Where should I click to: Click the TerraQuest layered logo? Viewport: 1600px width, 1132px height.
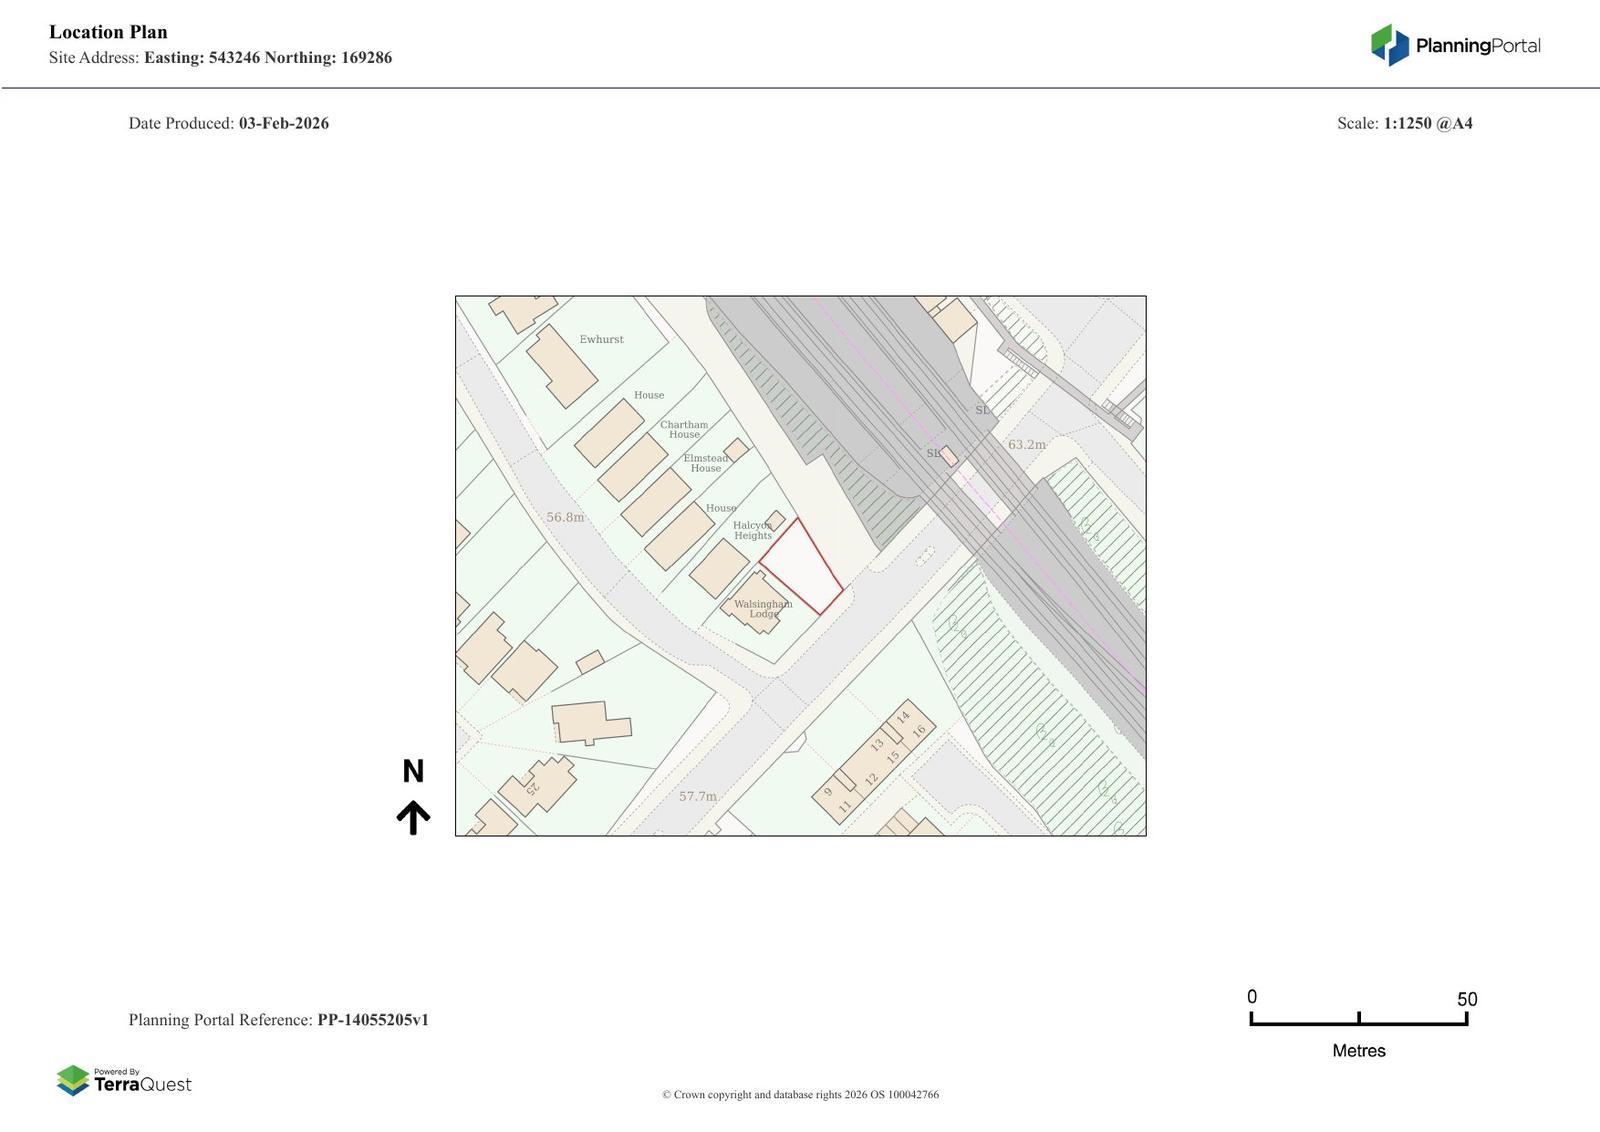coord(73,1080)
